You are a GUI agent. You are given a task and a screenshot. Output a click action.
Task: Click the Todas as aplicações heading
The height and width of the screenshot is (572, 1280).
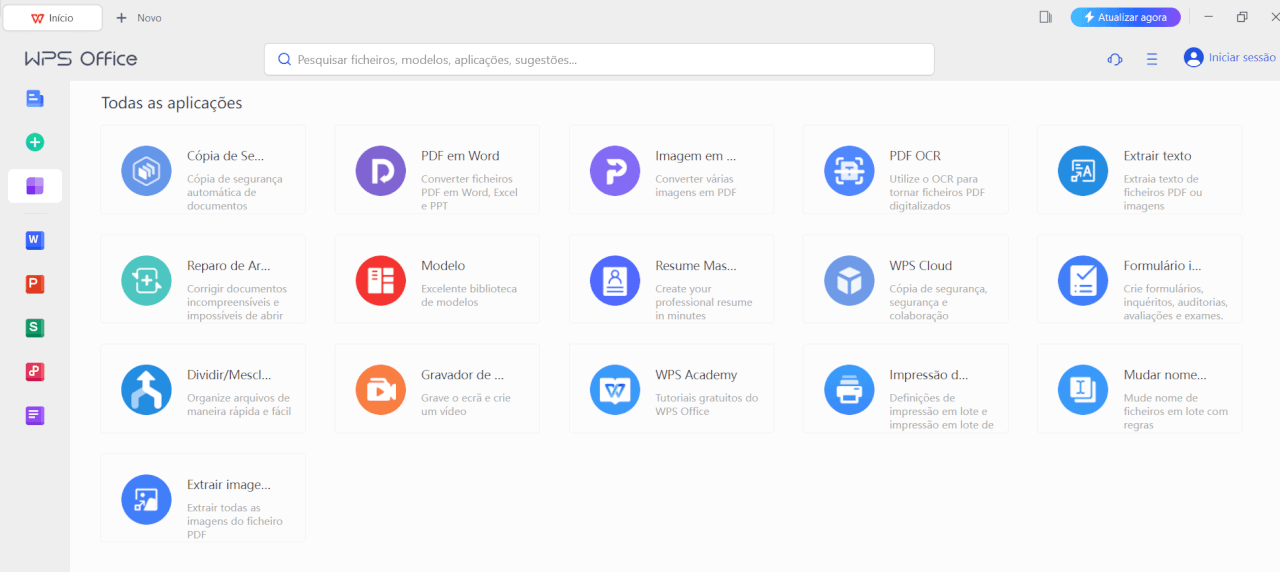[x=172, y=103]
